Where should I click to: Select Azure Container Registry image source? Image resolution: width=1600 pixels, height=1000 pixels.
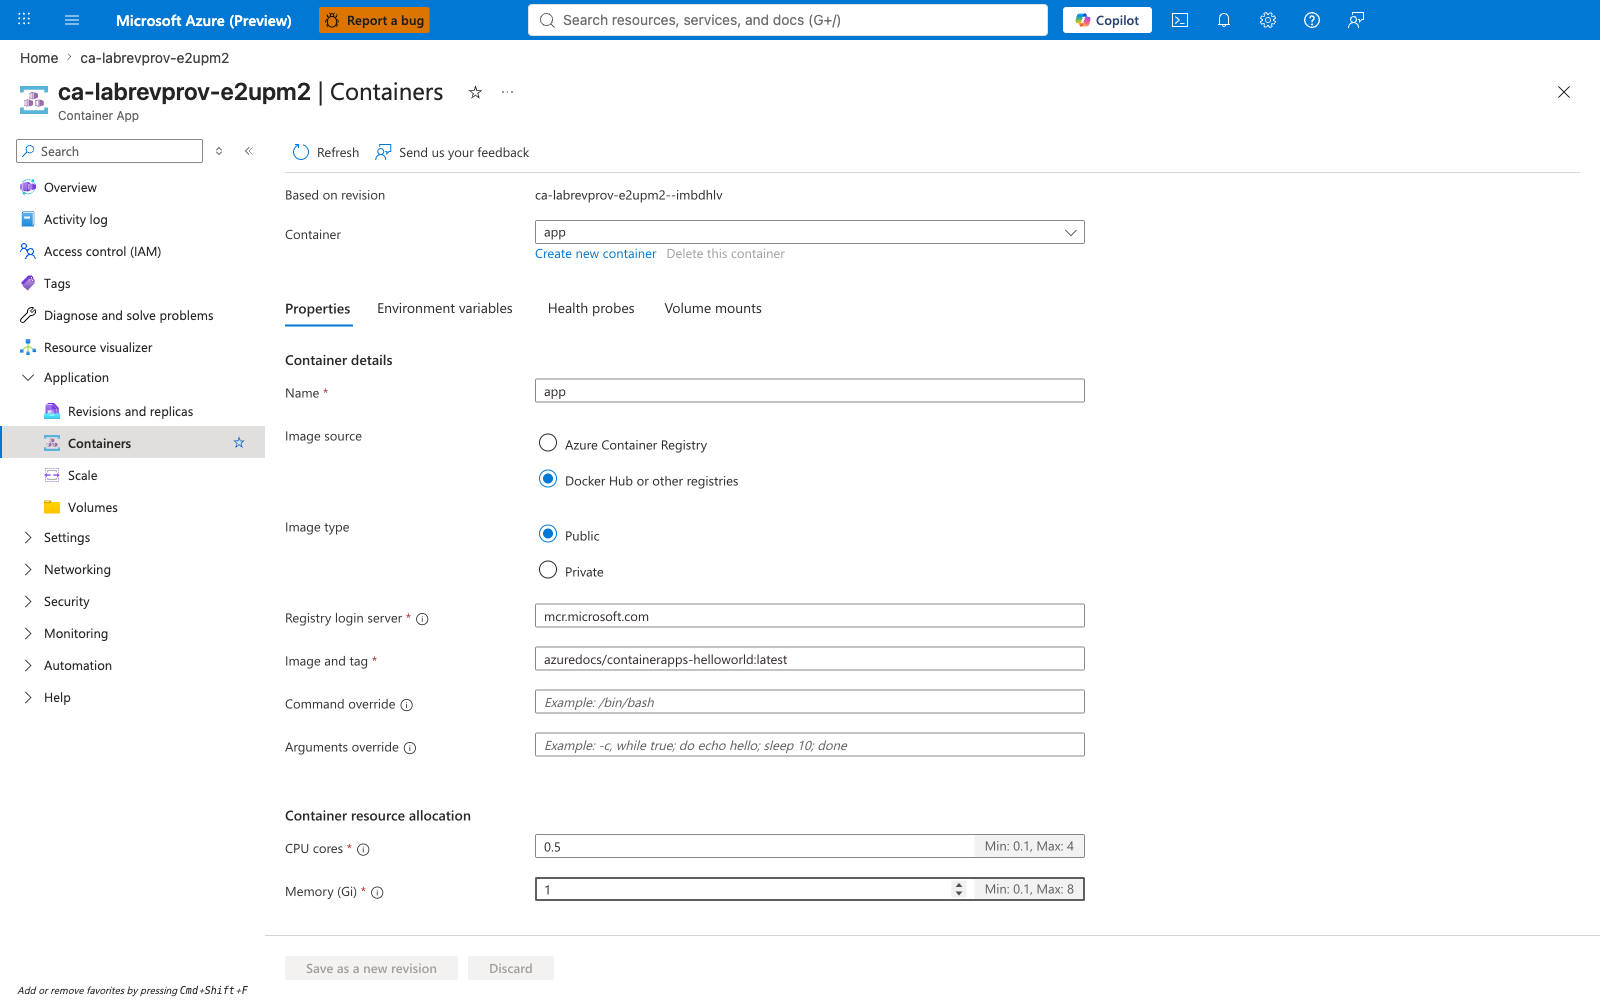pos(548,443)
